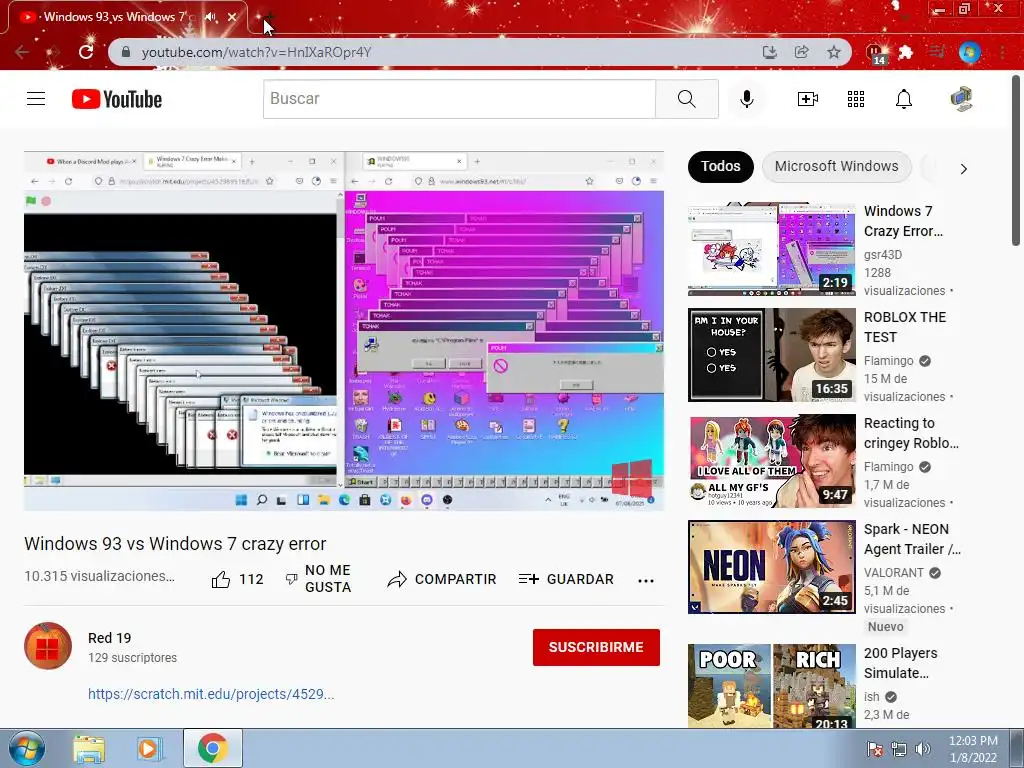The width and height of the screenshot is (1024, 768).
Task: Reload the page in Chrome
Action: point(86,52)
